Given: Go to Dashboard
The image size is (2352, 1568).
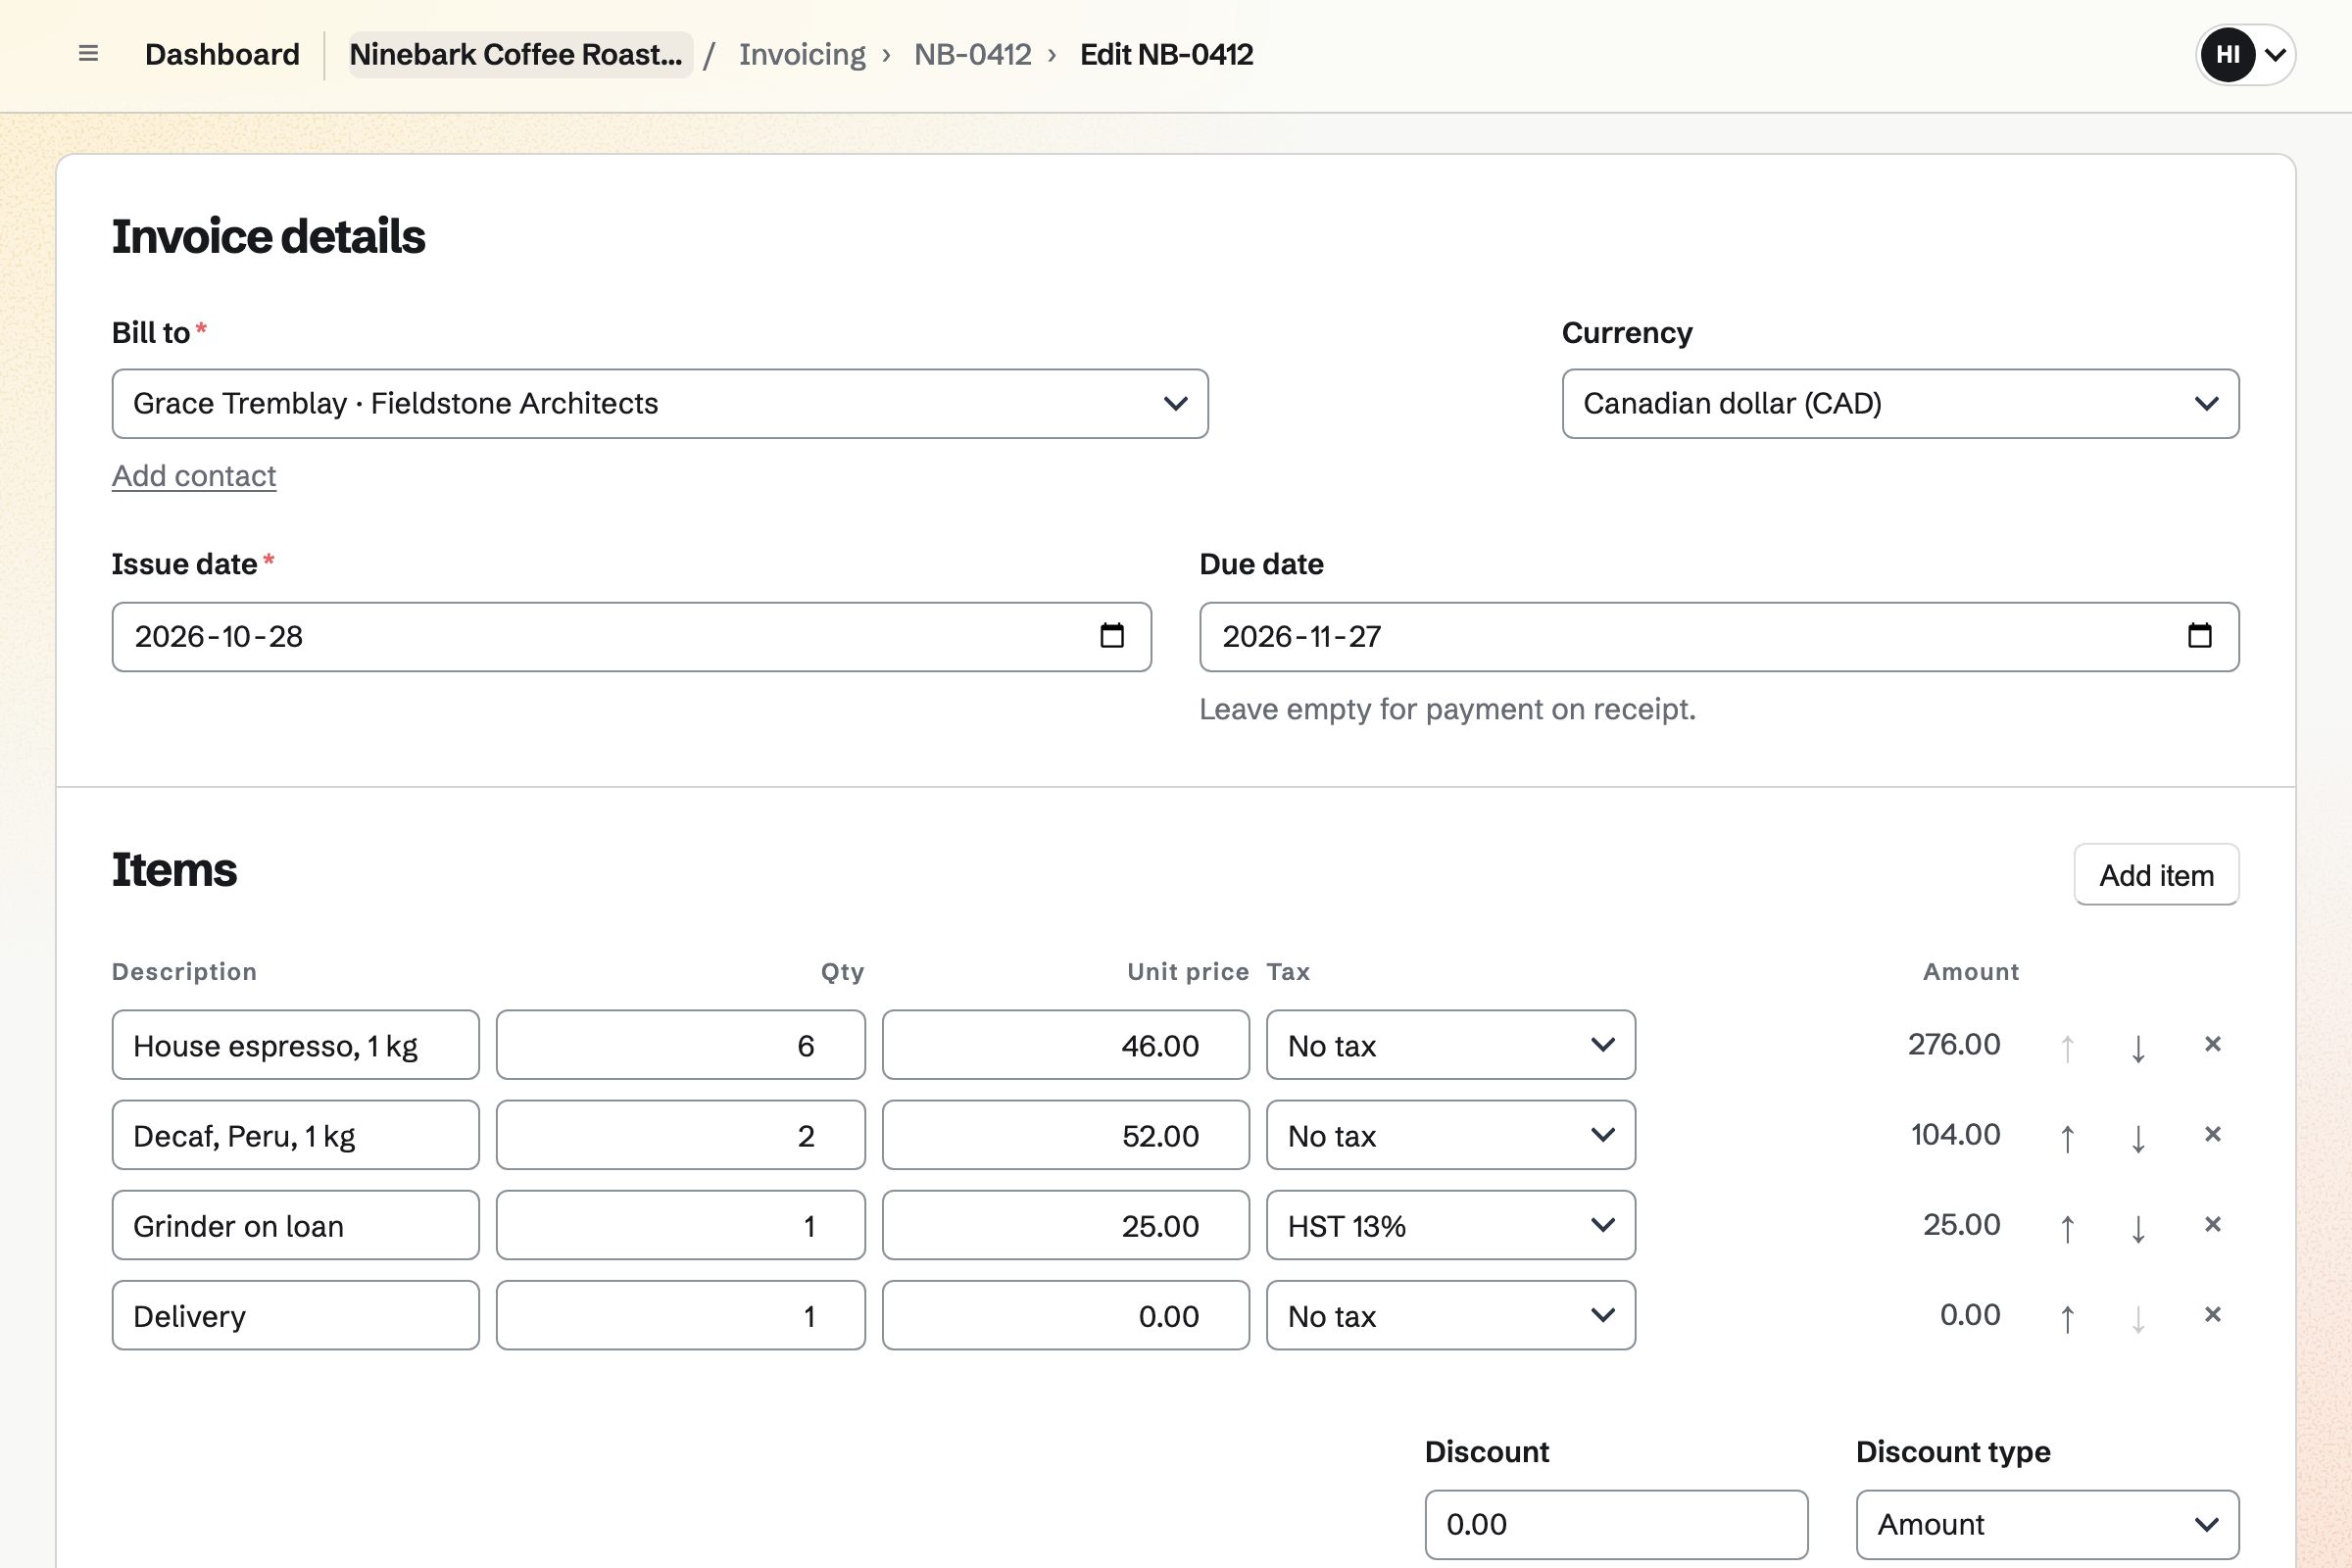Looking at the screenshot, I should point(222,54).
